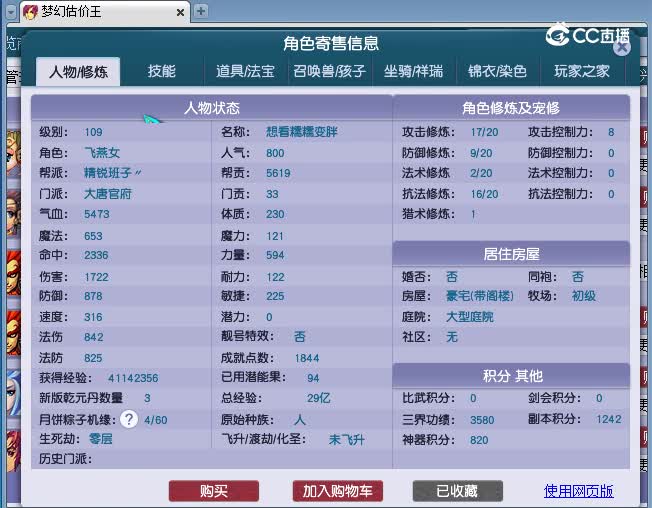Click the question mark help icon beside 月饼粽子机缘
652x508 pixels.
point(129,419)
